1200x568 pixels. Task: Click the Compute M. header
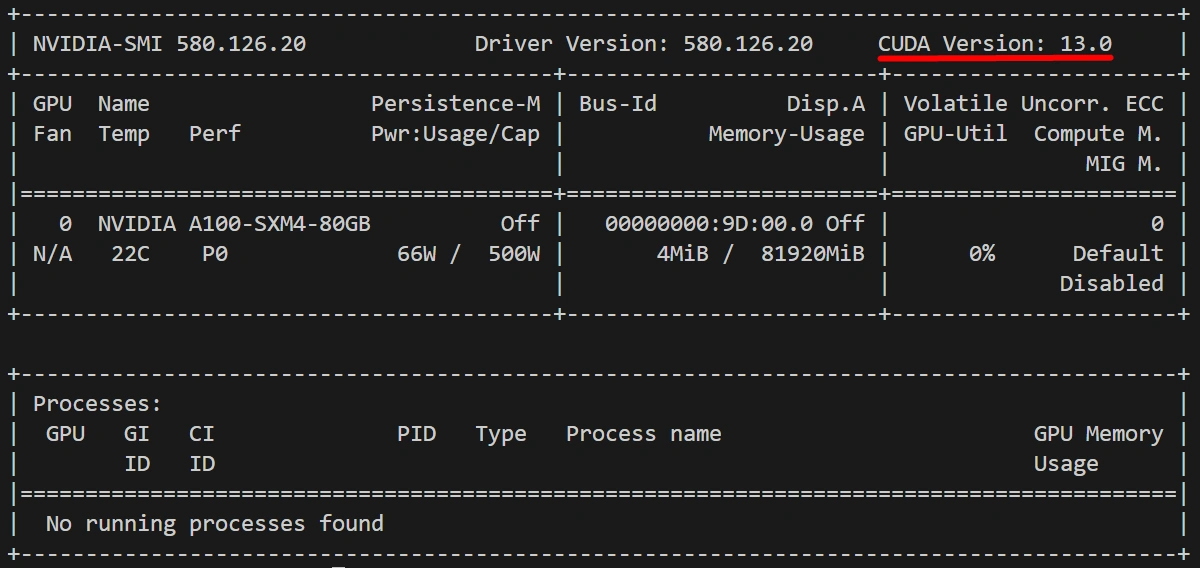1099,134
